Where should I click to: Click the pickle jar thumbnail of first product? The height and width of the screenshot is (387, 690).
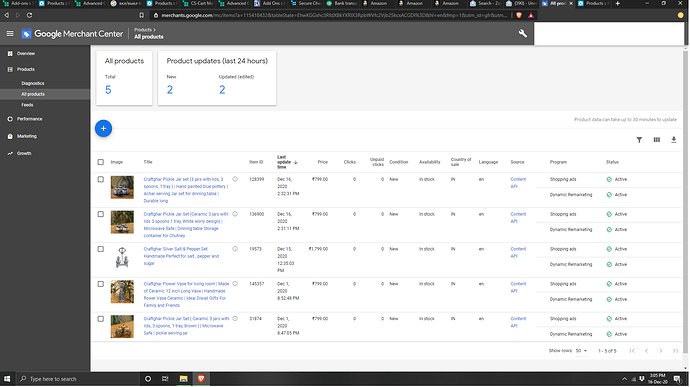122,187
